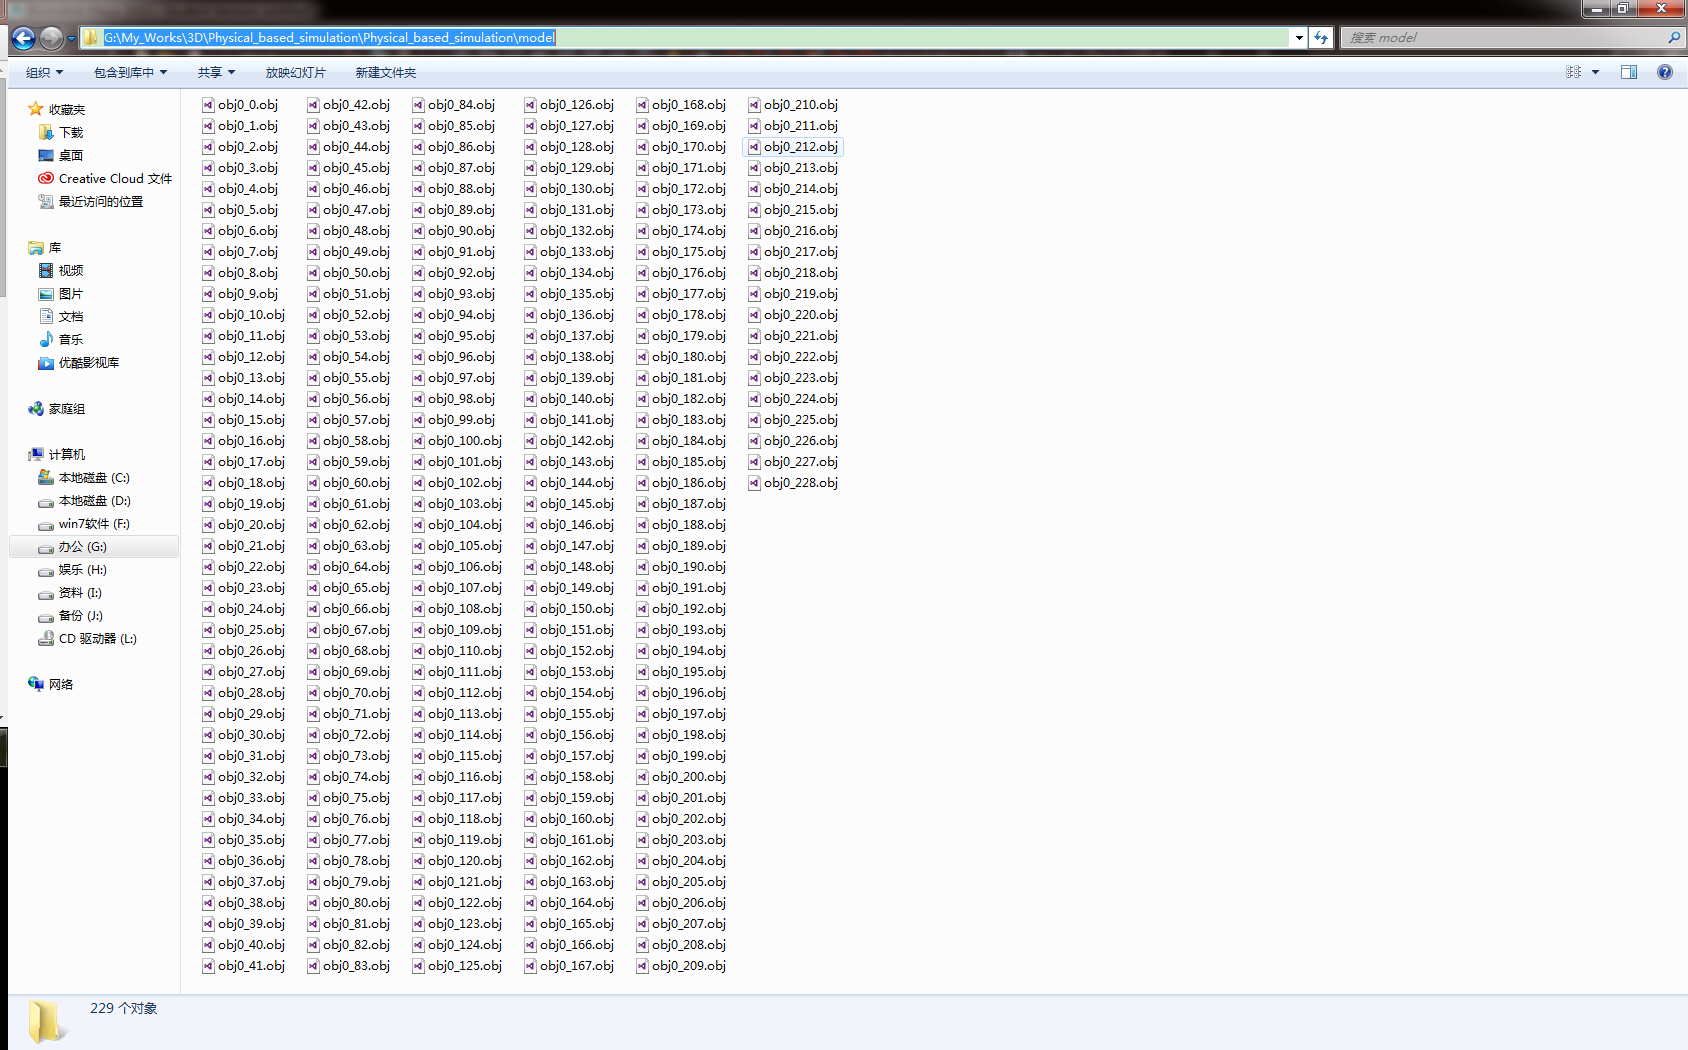Select 办公 (G:) drive
This screenshot has width=1688, height=1050.
click(94, 546)
